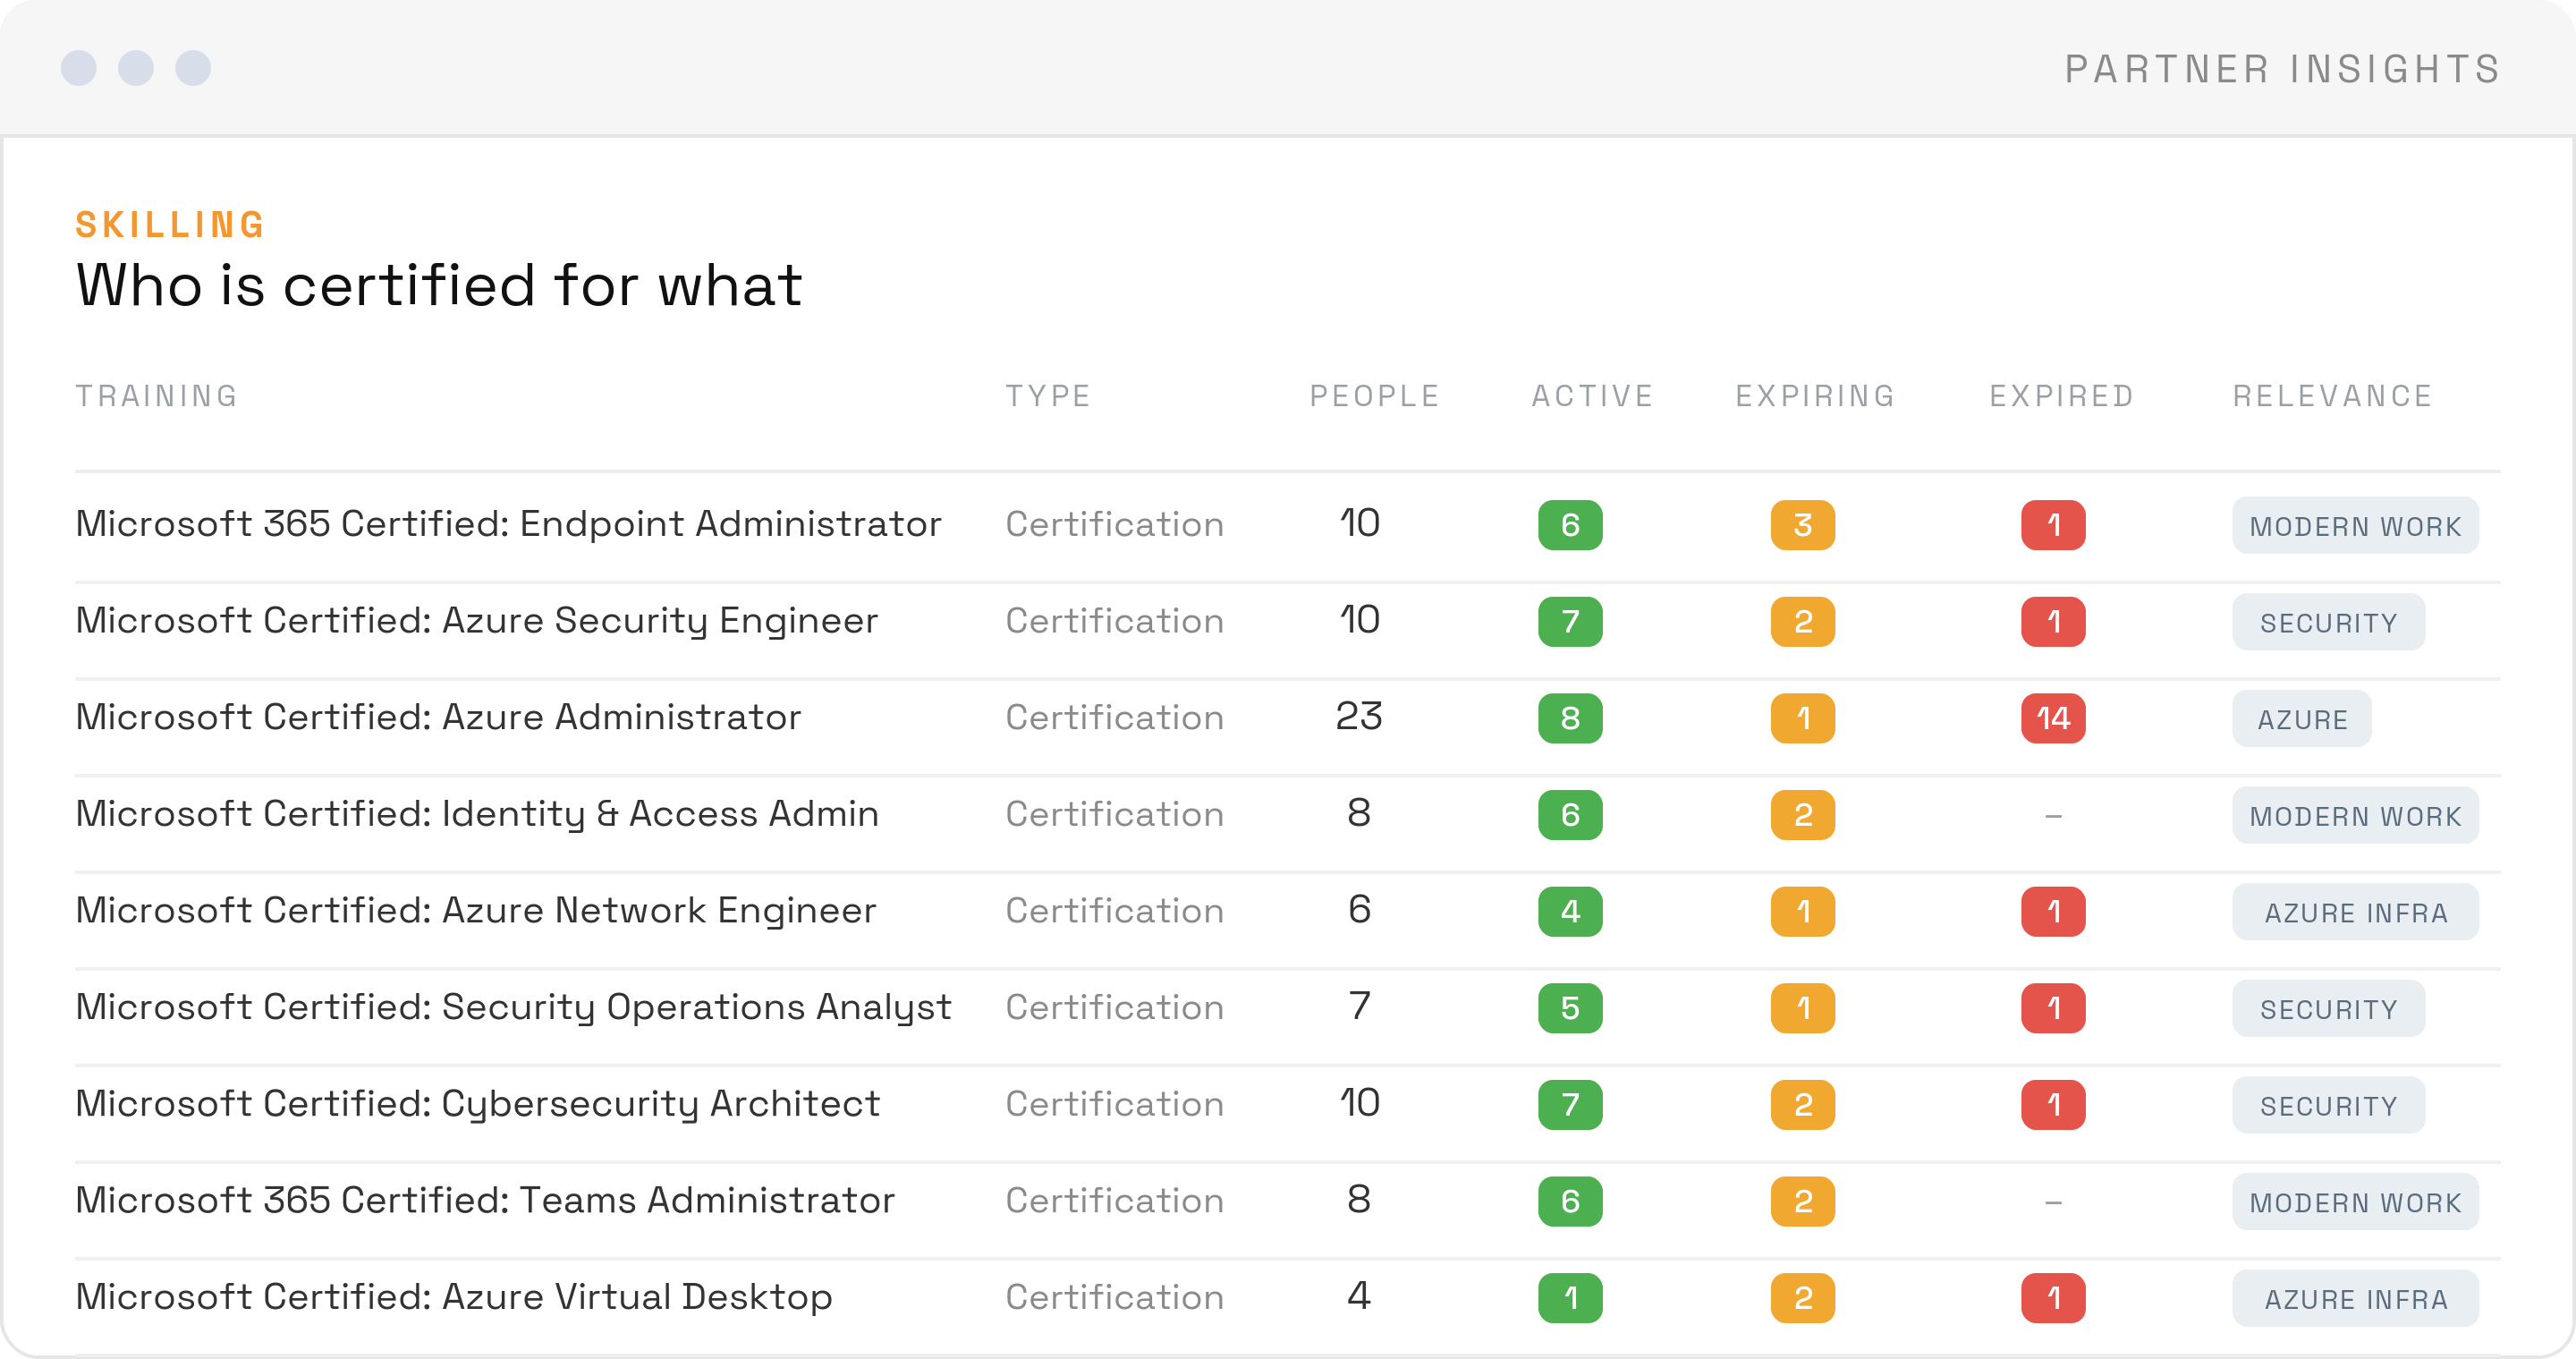Click expiring badge 2 for Azure Security Engineer
2576x1359 pixels.
pos(1803,622)
